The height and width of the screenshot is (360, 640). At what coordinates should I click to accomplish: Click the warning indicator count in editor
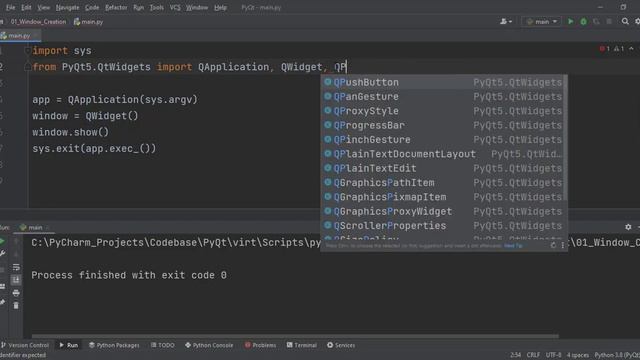[x=619, y=49]
